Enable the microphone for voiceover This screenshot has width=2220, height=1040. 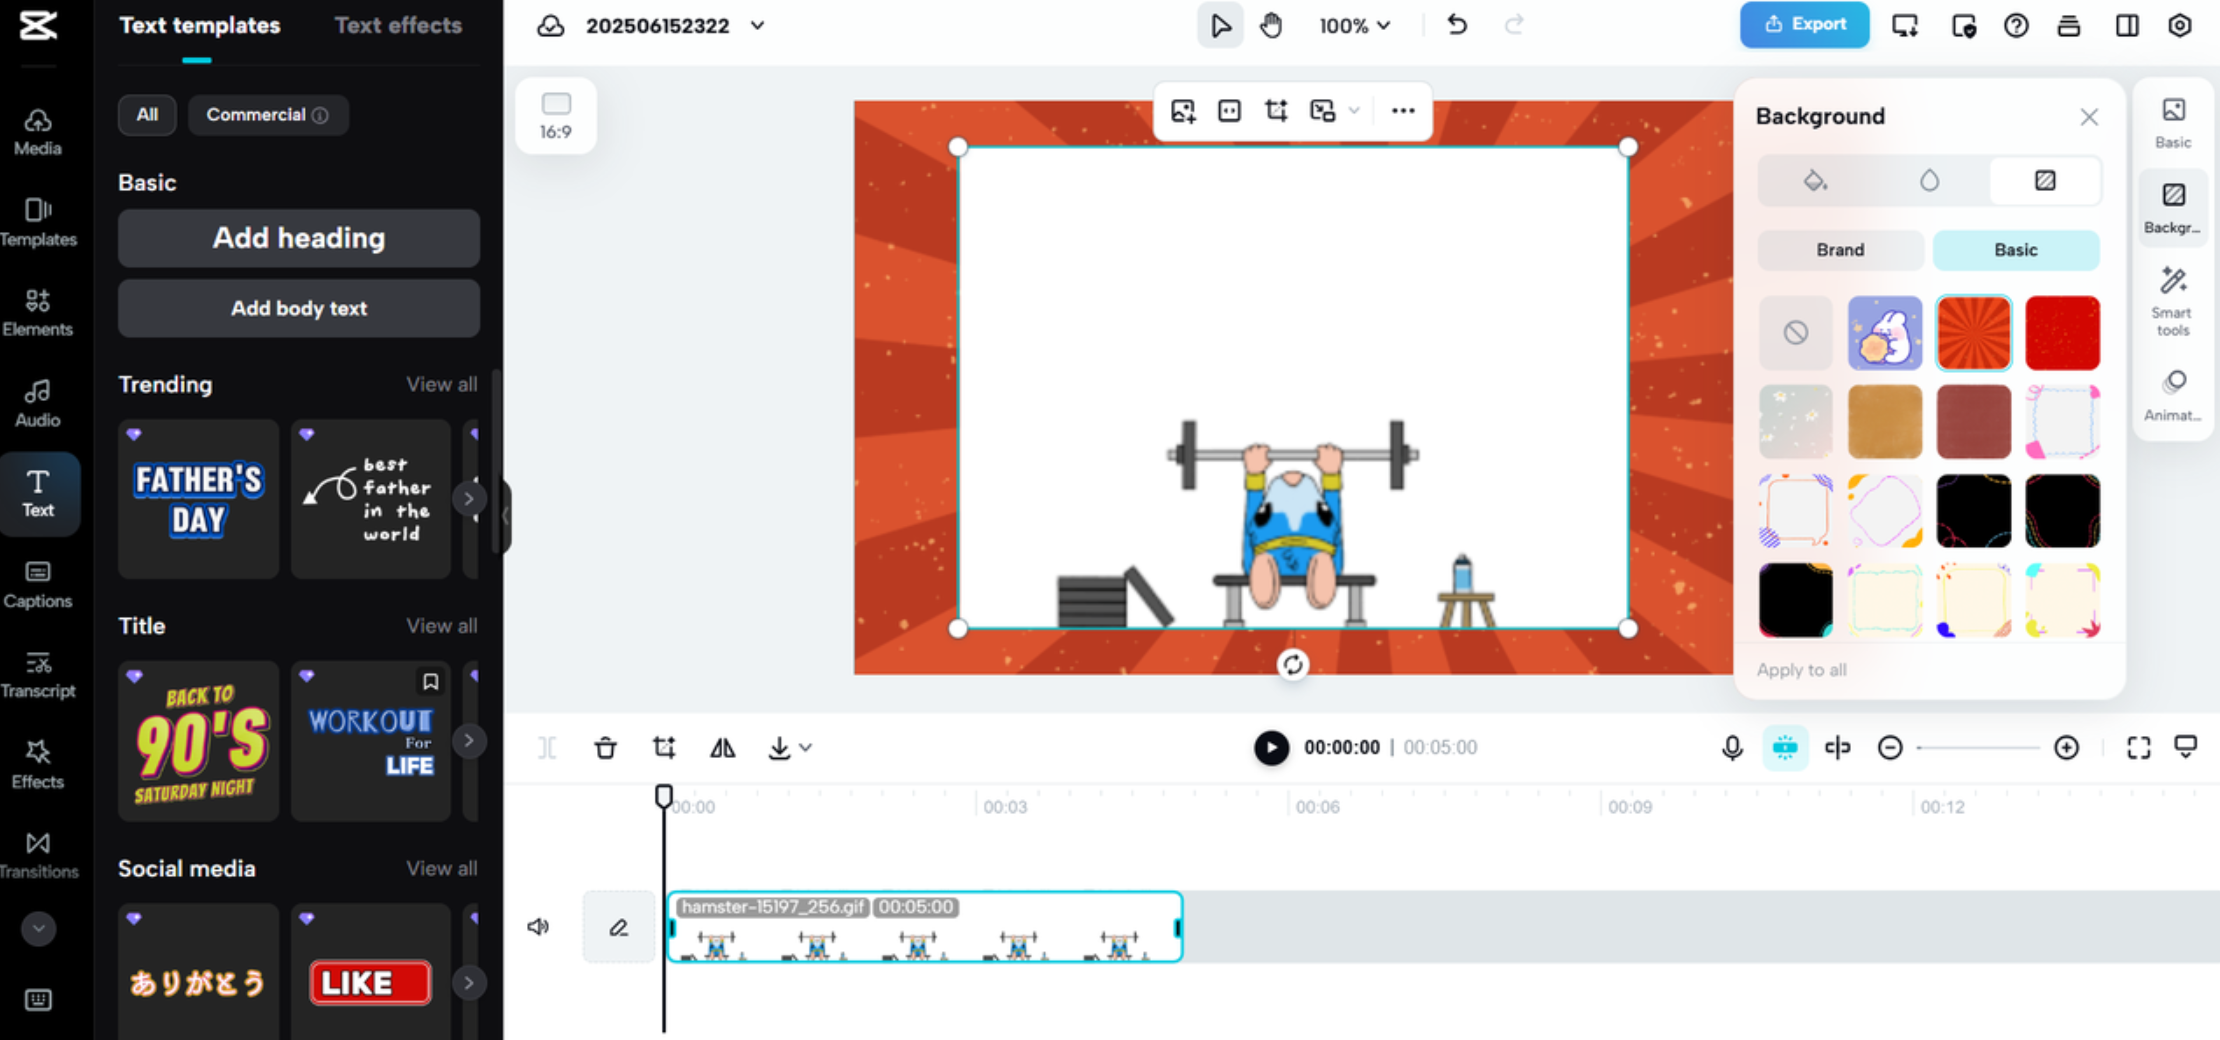[1731, 747]
